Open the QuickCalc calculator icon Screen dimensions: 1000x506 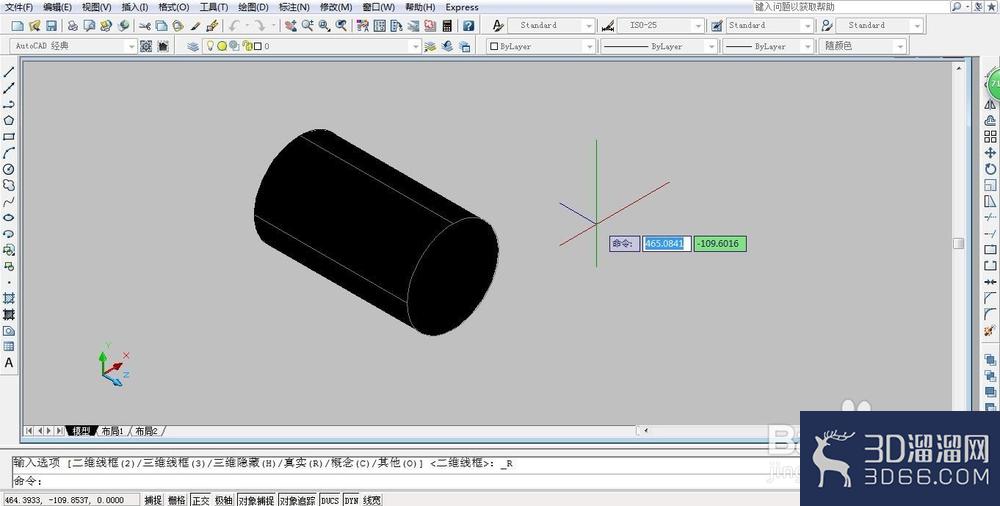click(x=447, y=26)
